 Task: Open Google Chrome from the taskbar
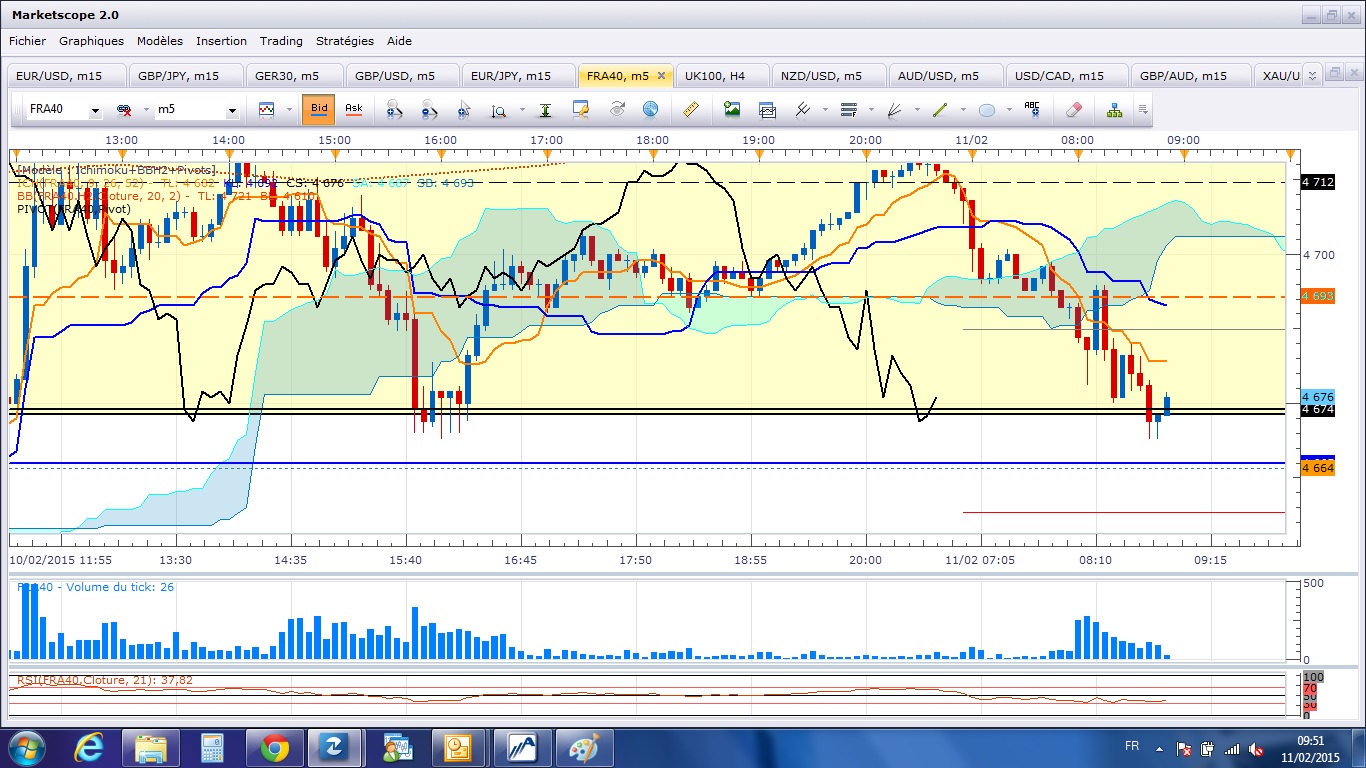coord(274,747)
